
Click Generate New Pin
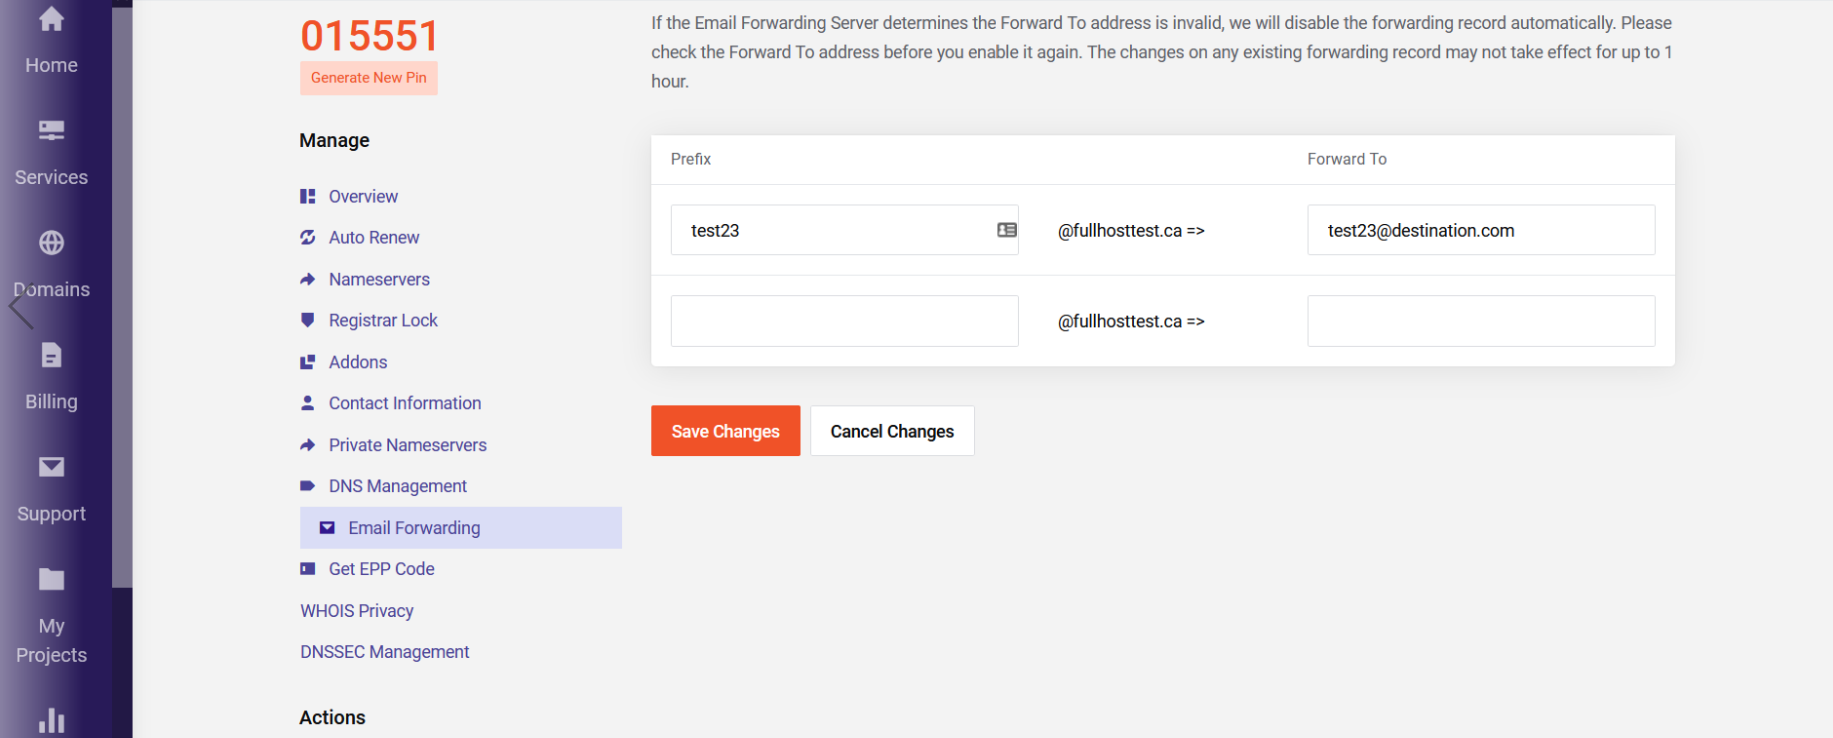point(368,77)
